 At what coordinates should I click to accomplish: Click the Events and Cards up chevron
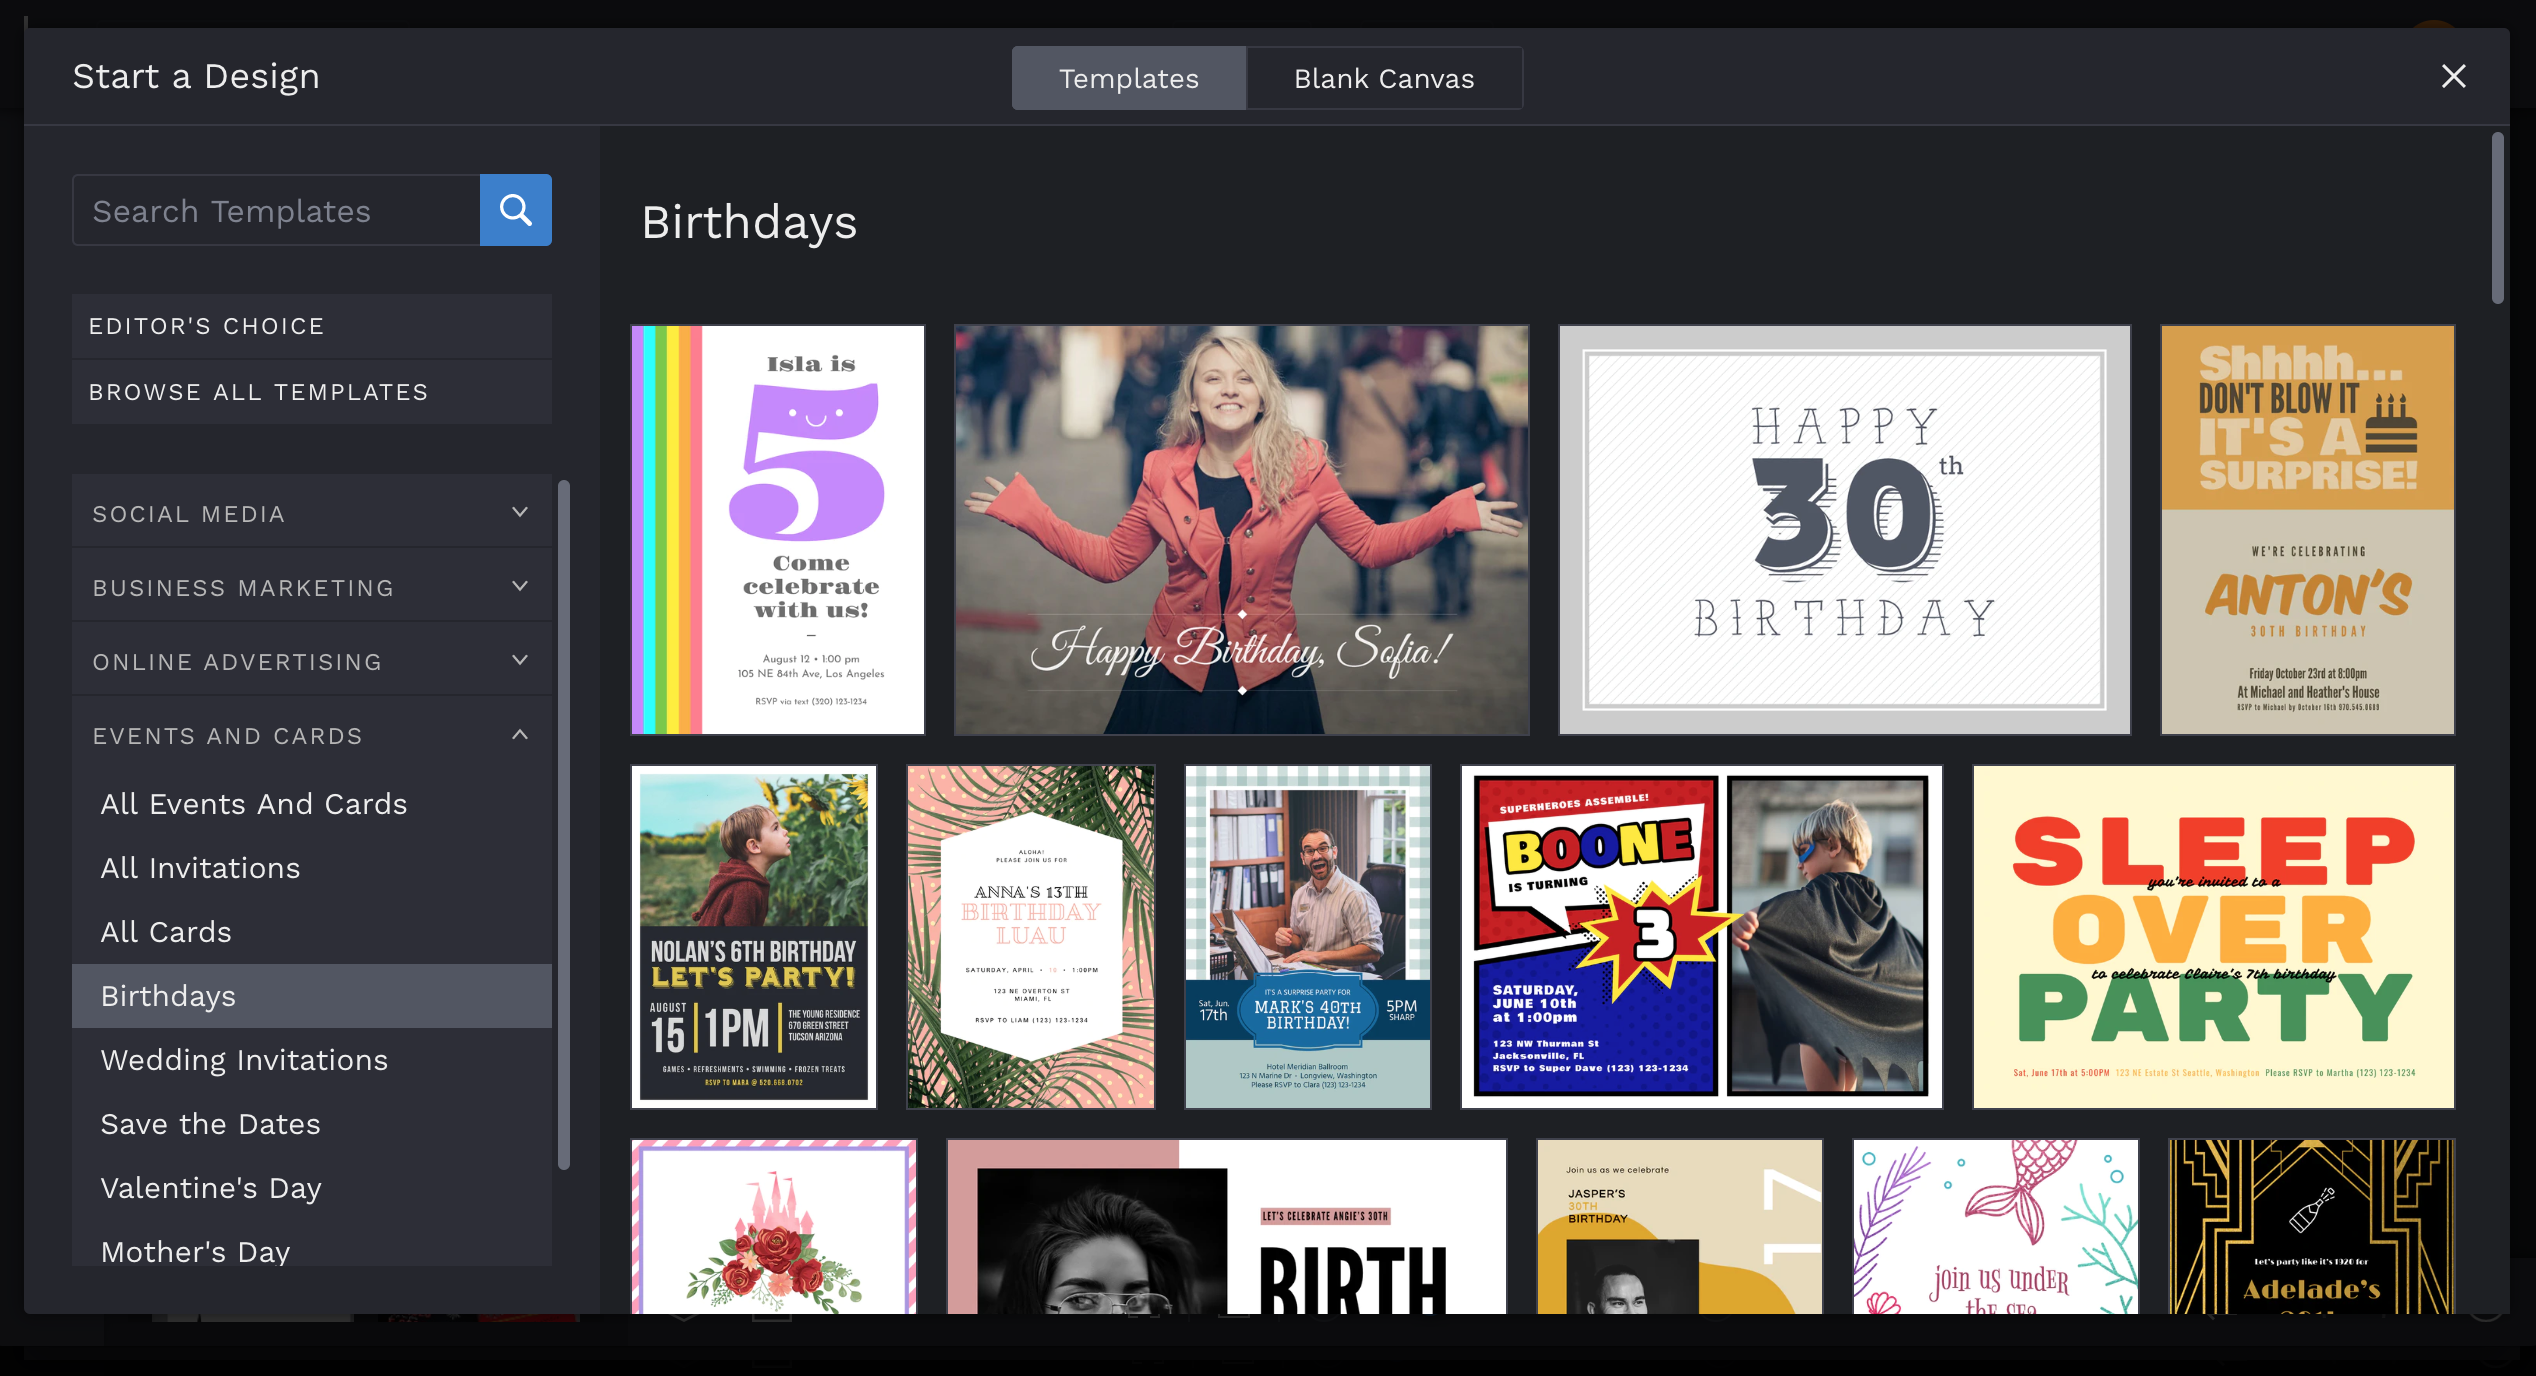pyautogui.click(x=520, y=734)
